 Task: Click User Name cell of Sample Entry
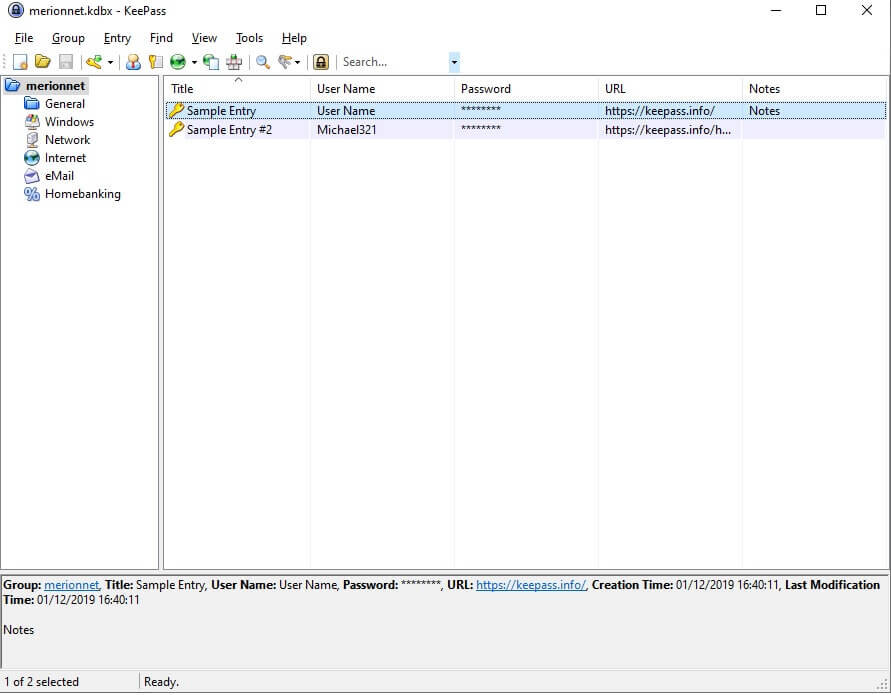(346, 111)
